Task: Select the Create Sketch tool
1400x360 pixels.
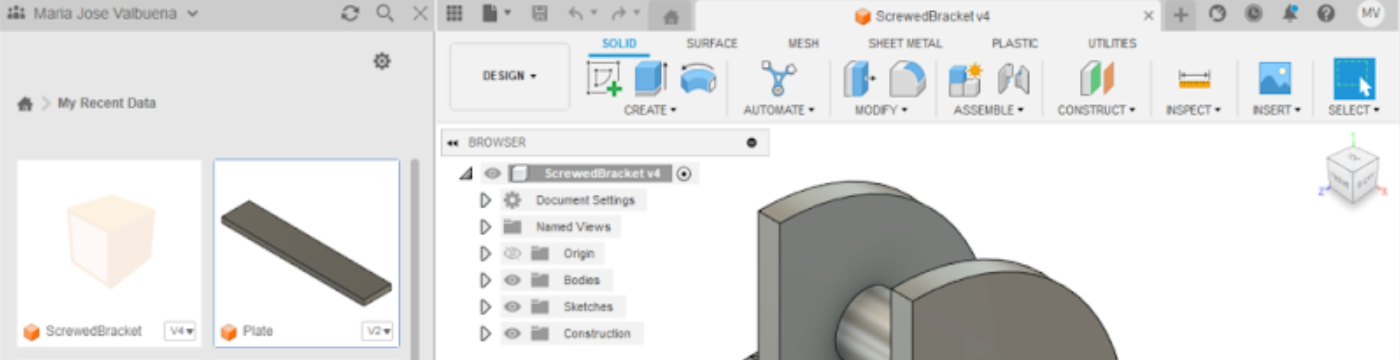Action: point(604,79)
